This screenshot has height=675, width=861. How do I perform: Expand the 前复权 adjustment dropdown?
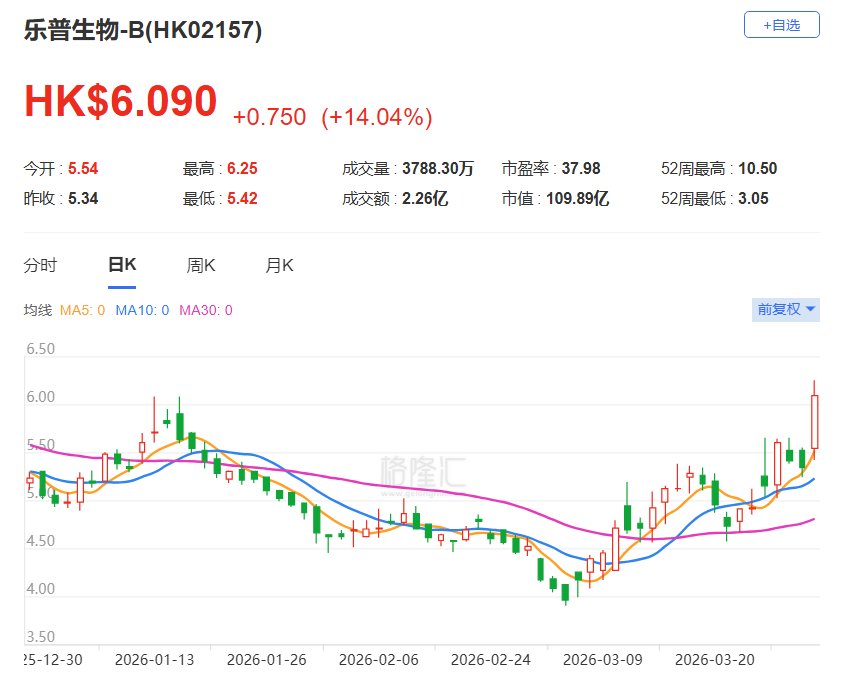click(x=786, y=310)
